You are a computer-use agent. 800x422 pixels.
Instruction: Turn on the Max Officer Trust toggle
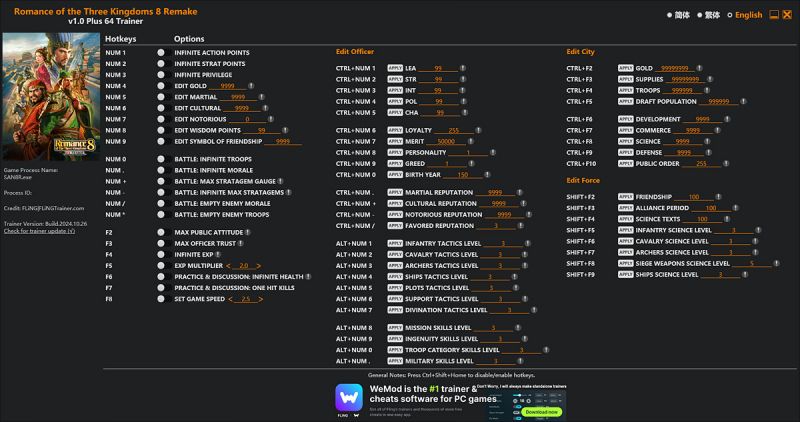coord(161,243)
